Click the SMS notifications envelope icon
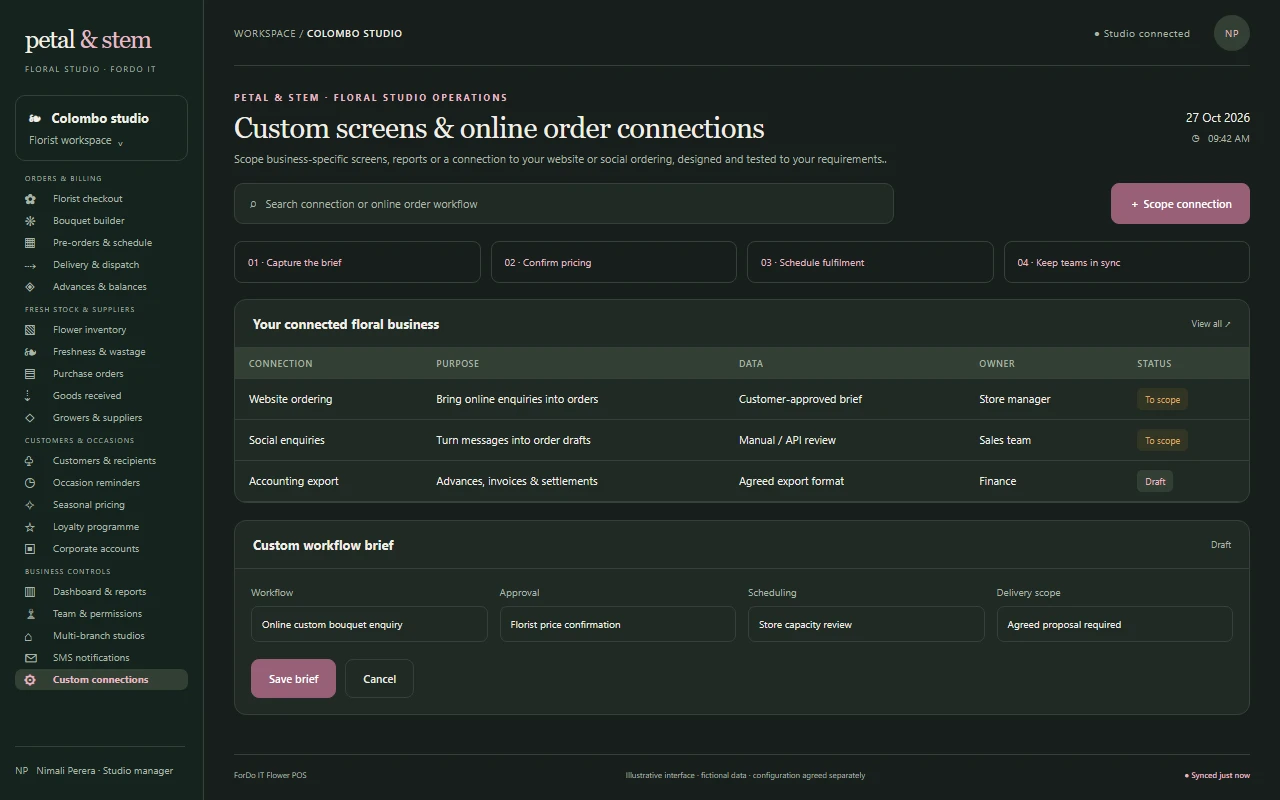The height and width of the screenshot is (800, 1280). pyautogui.click(x=30, y=658)
